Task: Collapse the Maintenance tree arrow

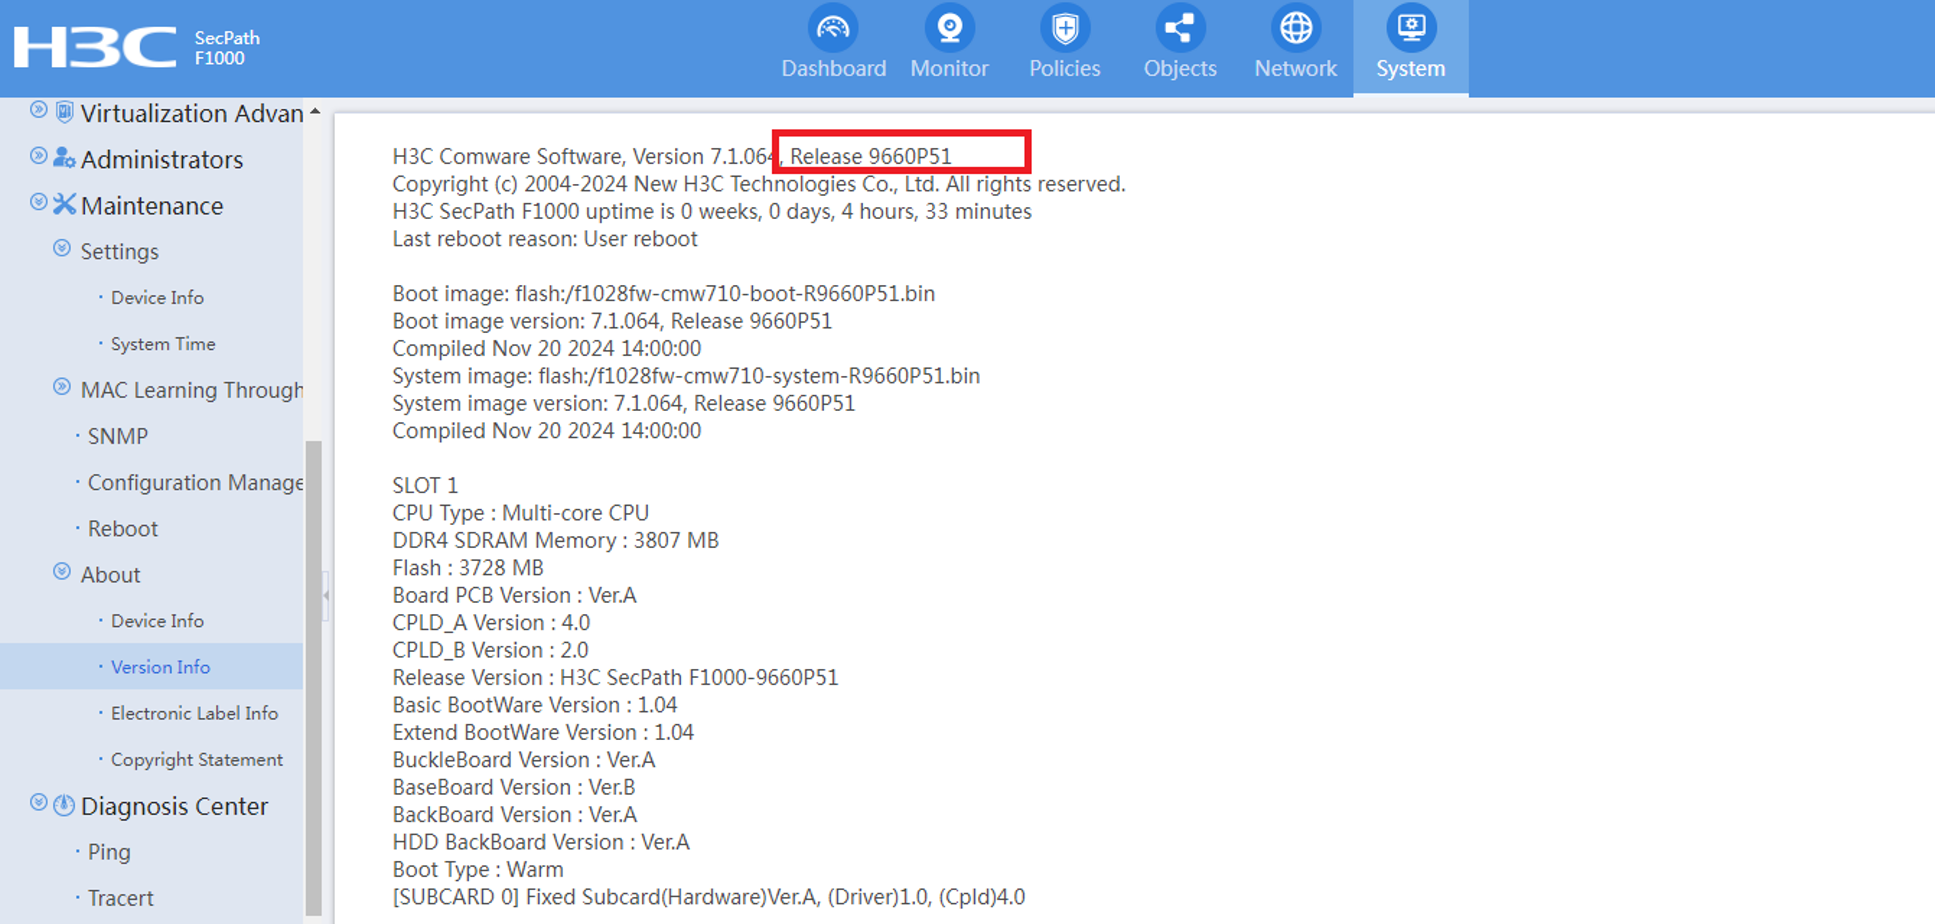Action: click(x=38, y=202)
